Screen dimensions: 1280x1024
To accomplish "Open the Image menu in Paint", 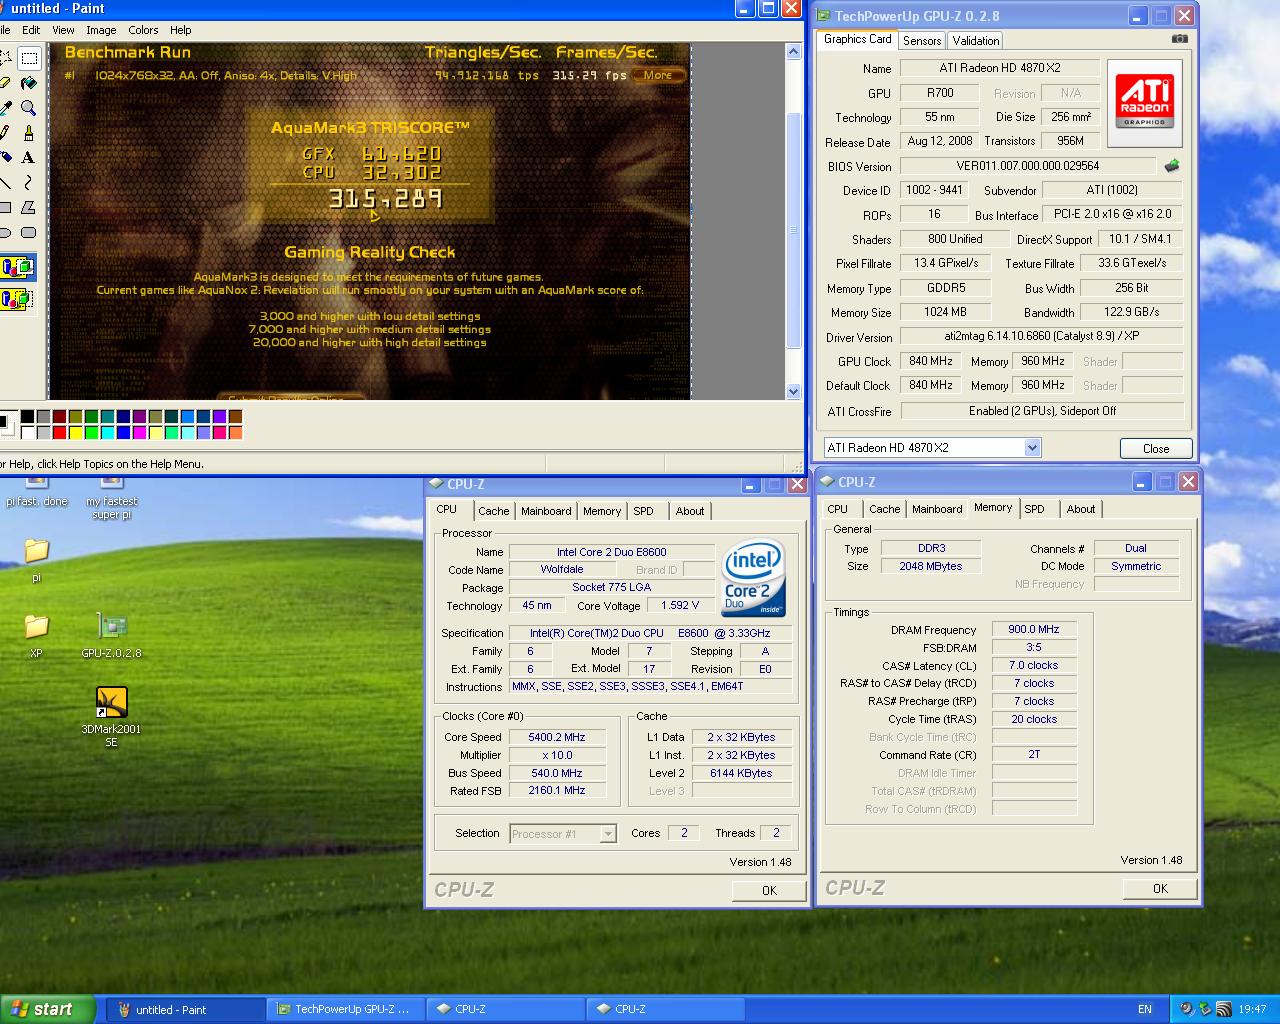I will (101, 30).
